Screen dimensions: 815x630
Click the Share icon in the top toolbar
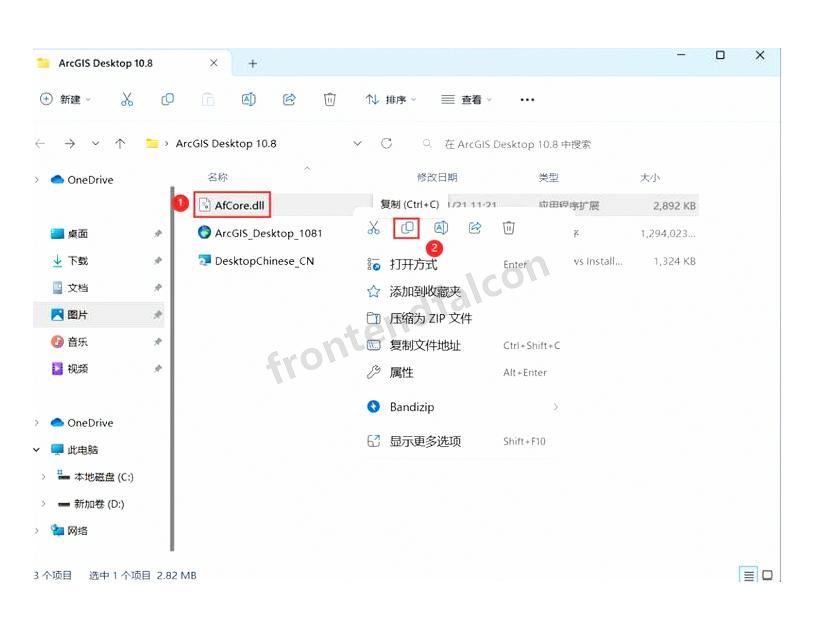coord(289,99)
